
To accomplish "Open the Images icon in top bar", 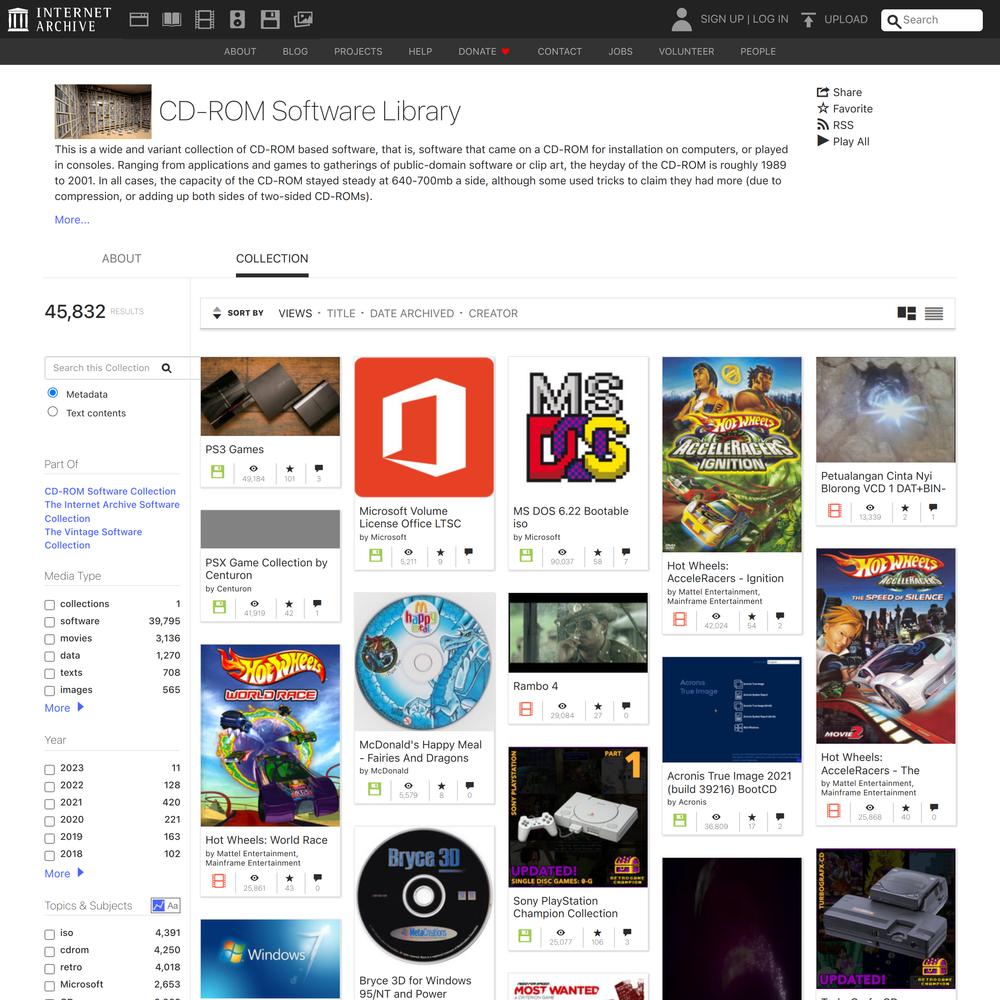I will pos(303,19).
